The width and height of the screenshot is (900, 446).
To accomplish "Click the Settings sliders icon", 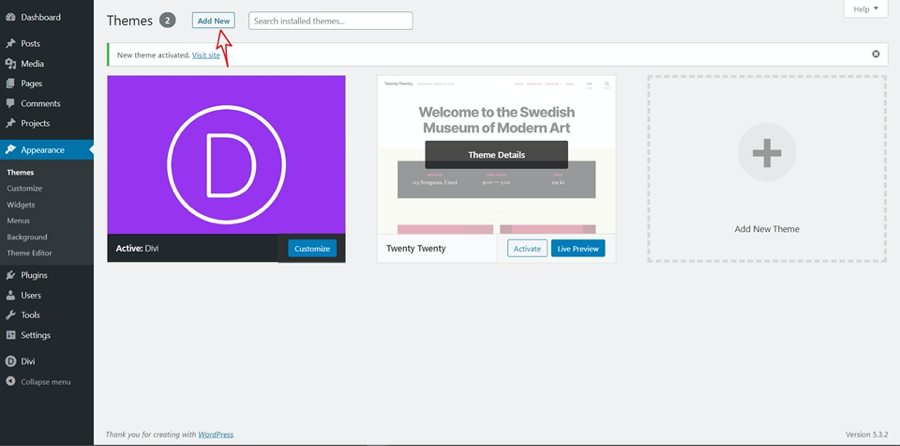I will (10, 335).
